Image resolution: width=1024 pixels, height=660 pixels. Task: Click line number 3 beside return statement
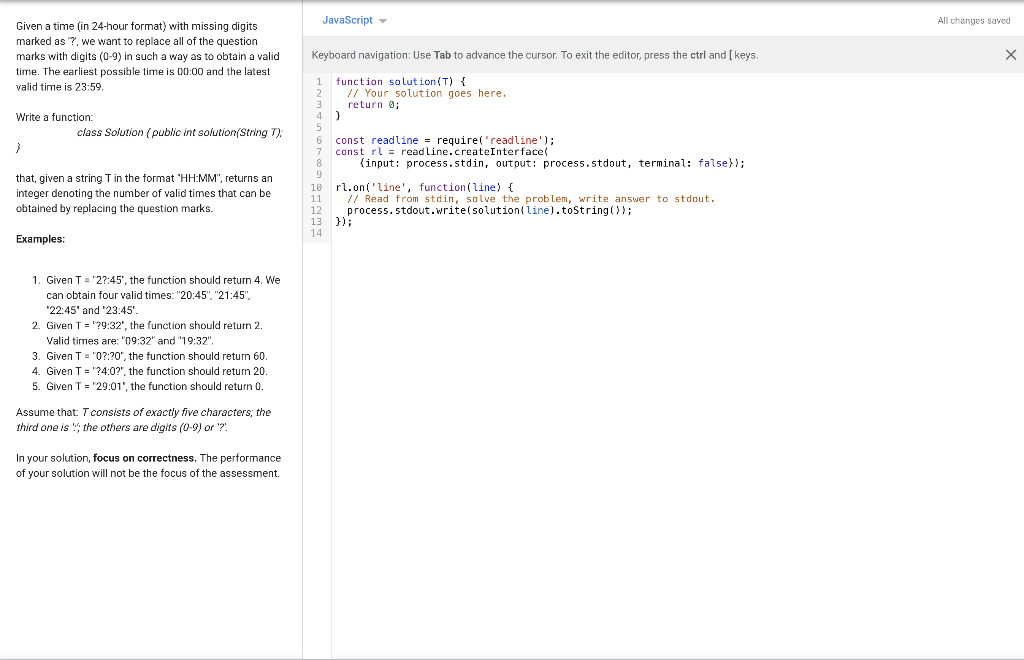click(x=318, y=104)
